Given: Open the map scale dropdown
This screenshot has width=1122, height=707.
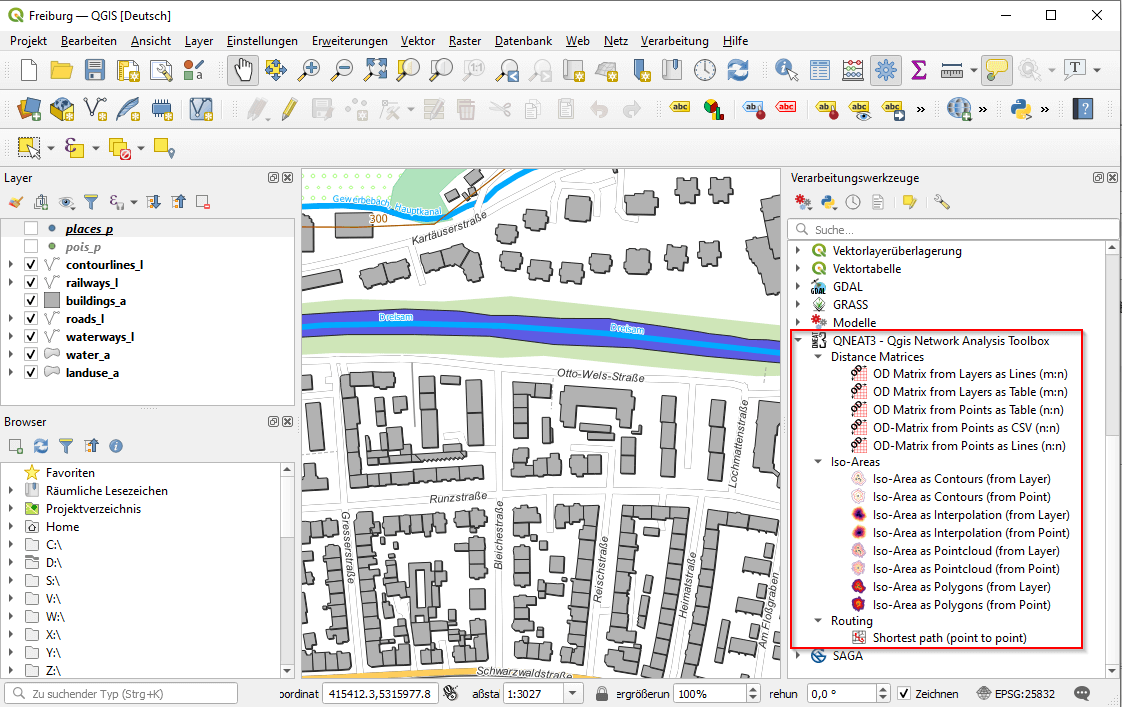Looking at the screenshot, I should pyautogui.click(x=574, y=694).
